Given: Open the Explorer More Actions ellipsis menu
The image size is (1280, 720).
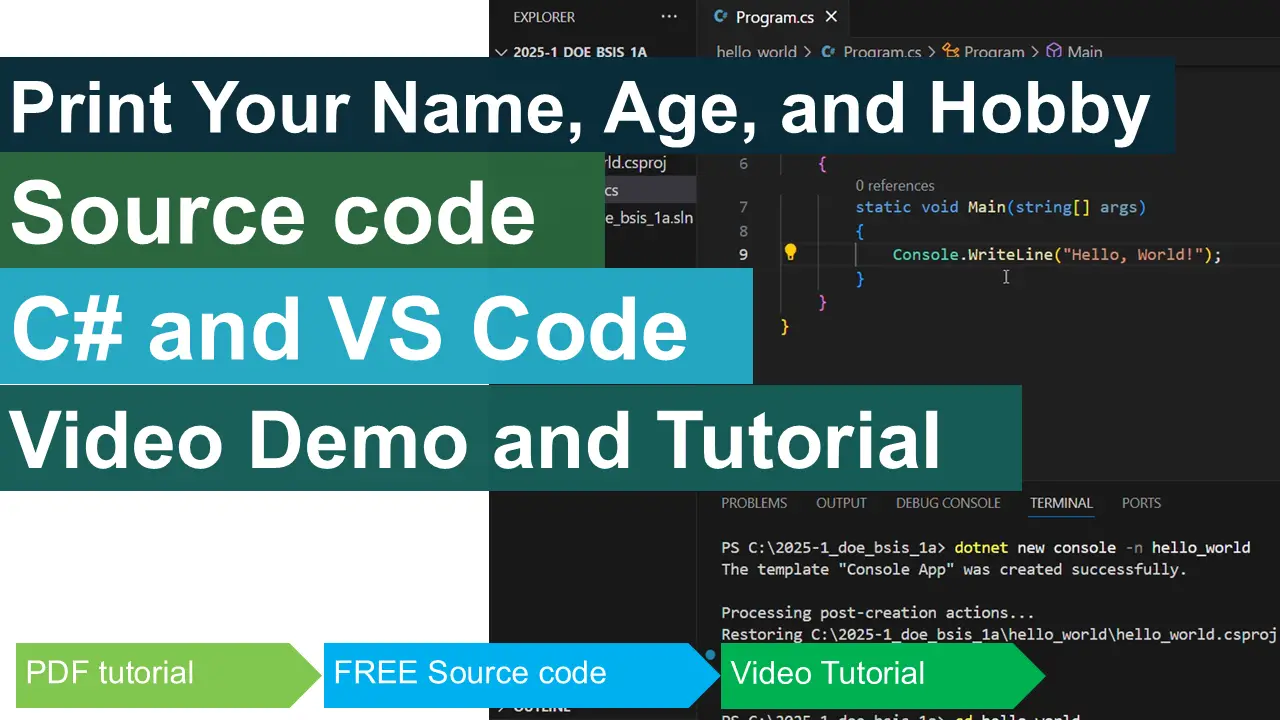Looking at the screenshot, I should point(669,17).
